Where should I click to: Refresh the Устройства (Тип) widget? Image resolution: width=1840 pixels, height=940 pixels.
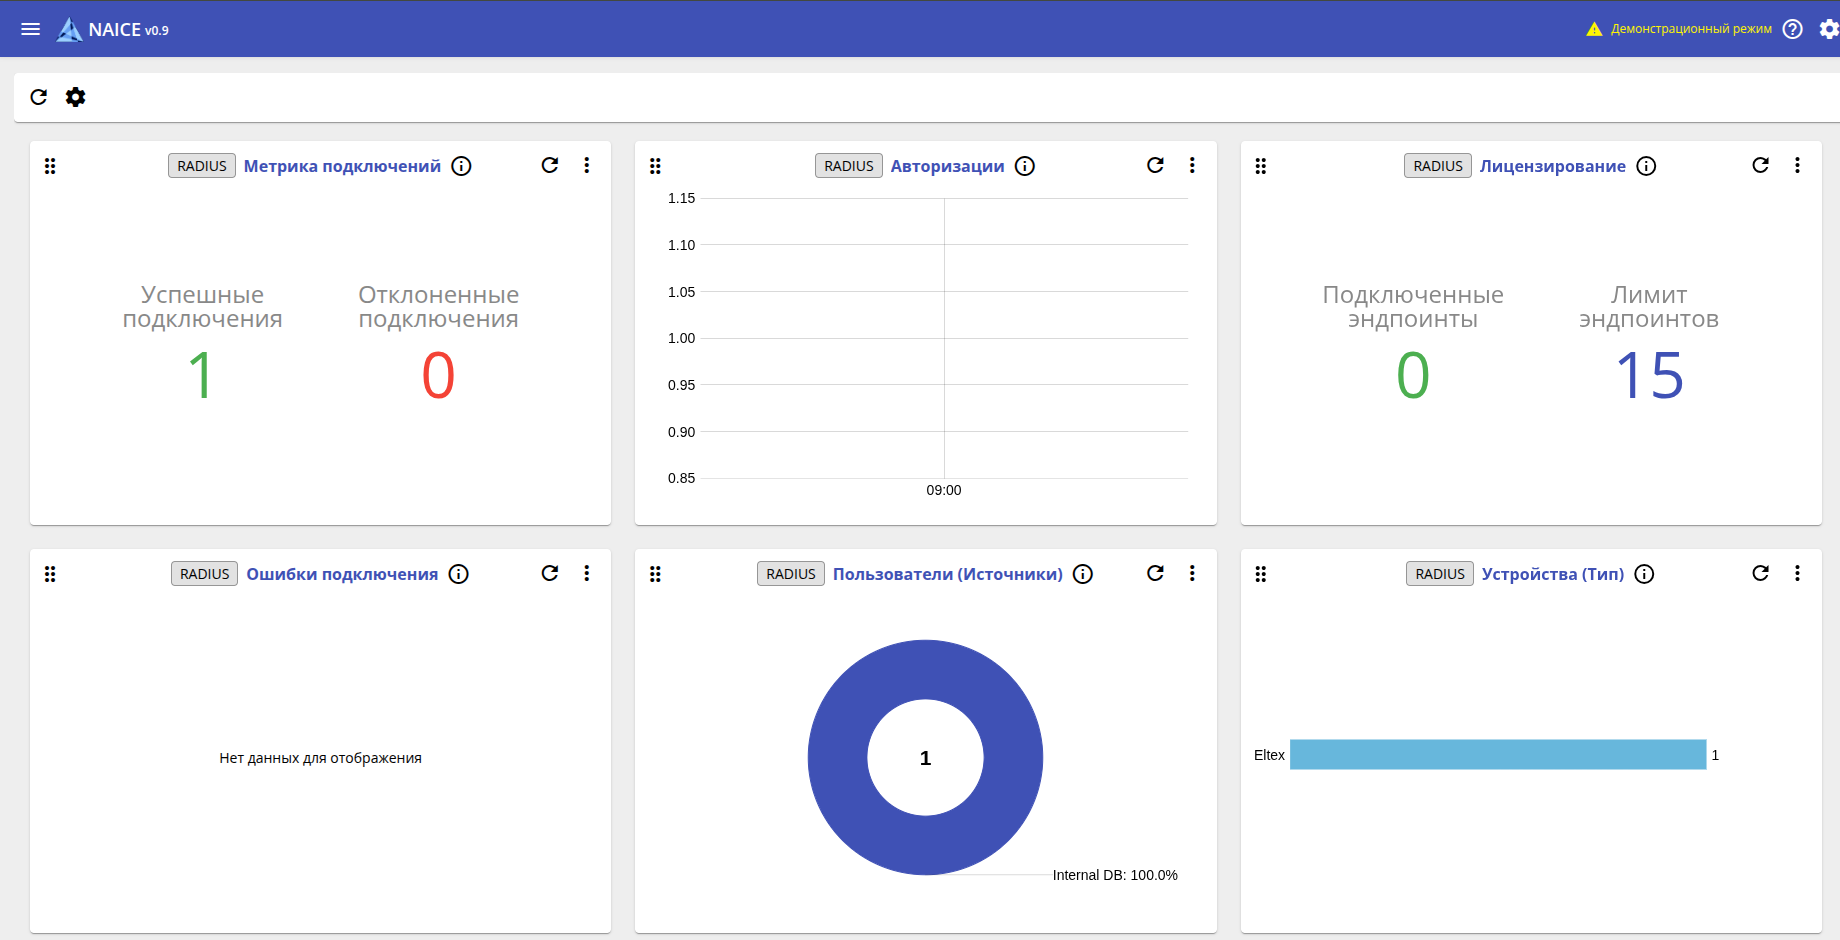pos(1761,573)
